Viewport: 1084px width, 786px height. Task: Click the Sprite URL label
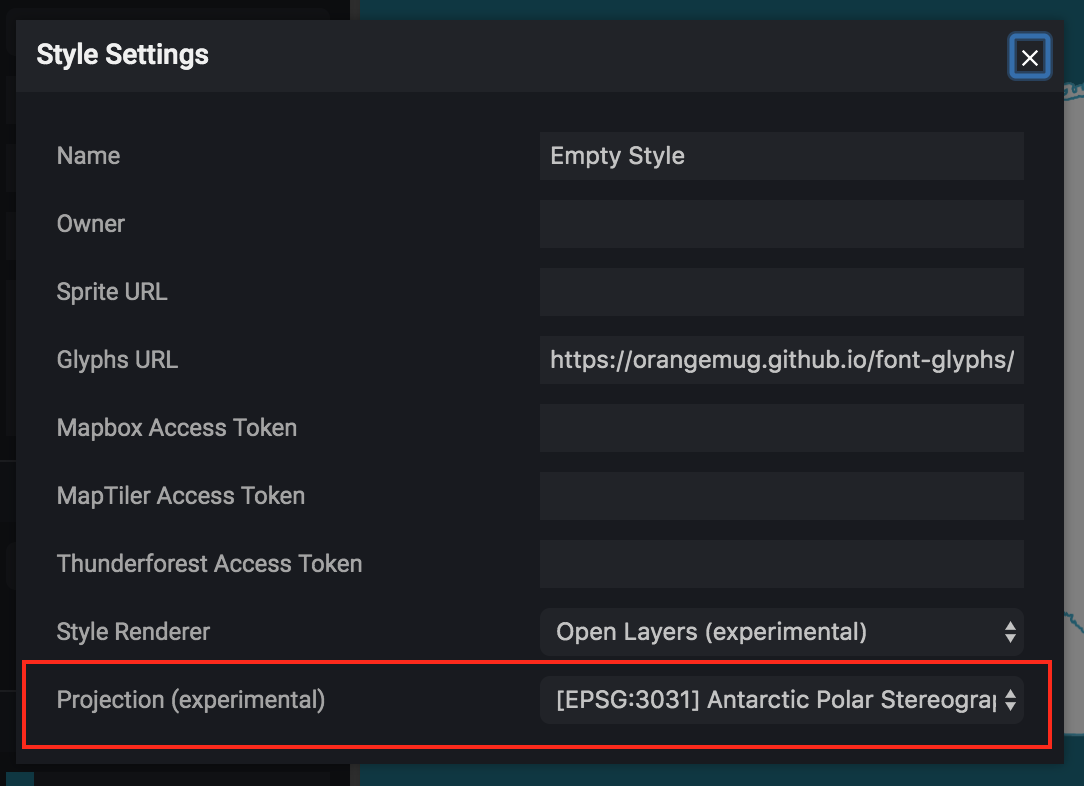112,292
